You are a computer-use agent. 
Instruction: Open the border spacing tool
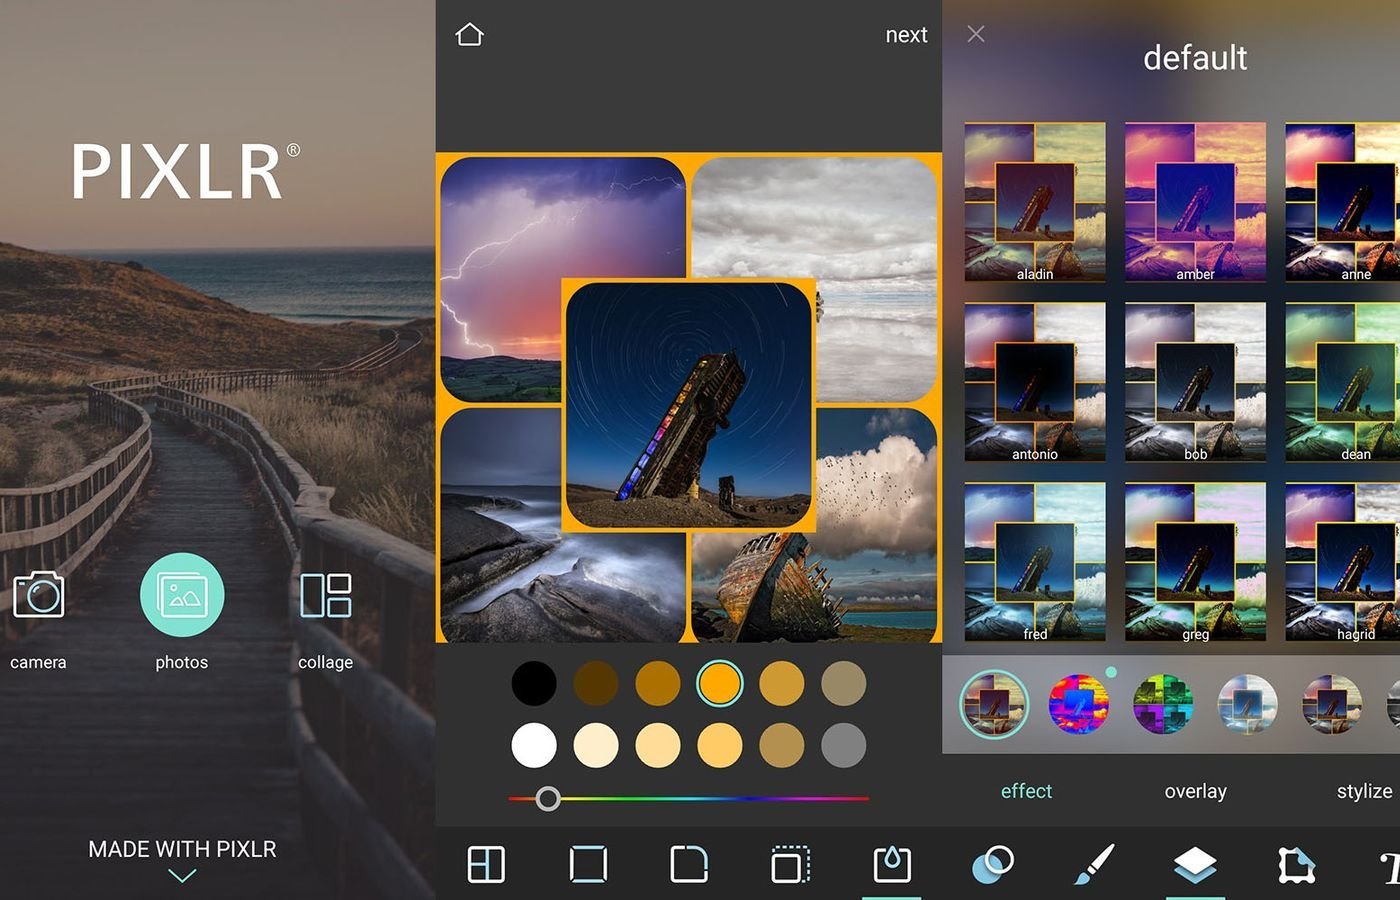tap(790, 864)
